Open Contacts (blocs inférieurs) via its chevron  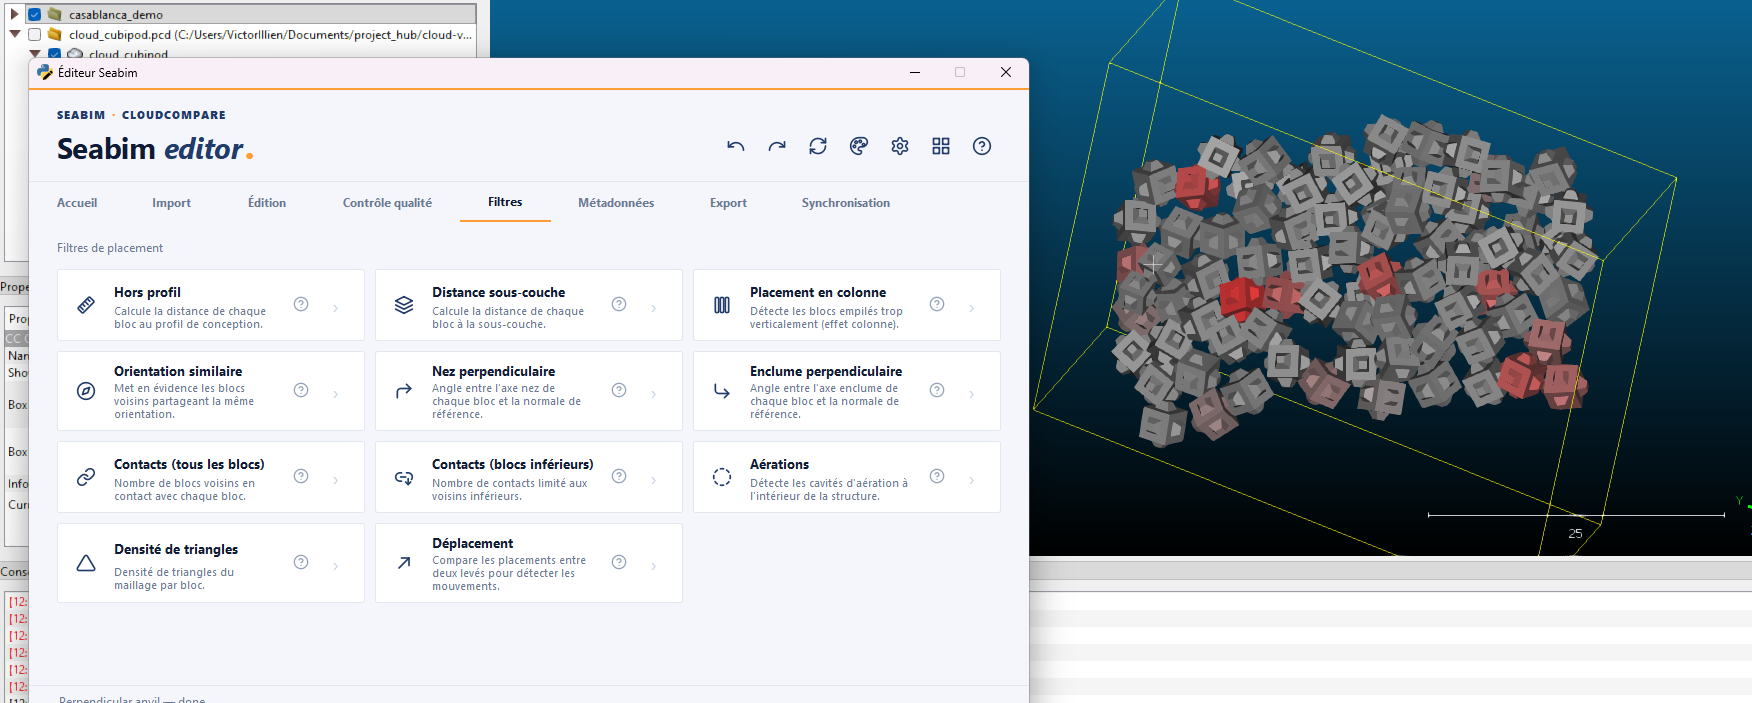click(653, 480)
